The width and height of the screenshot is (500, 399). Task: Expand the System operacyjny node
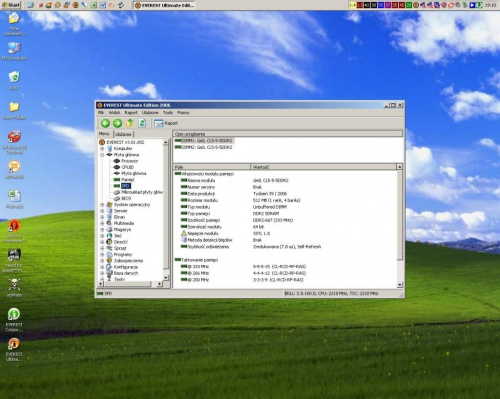coord(102,205)
